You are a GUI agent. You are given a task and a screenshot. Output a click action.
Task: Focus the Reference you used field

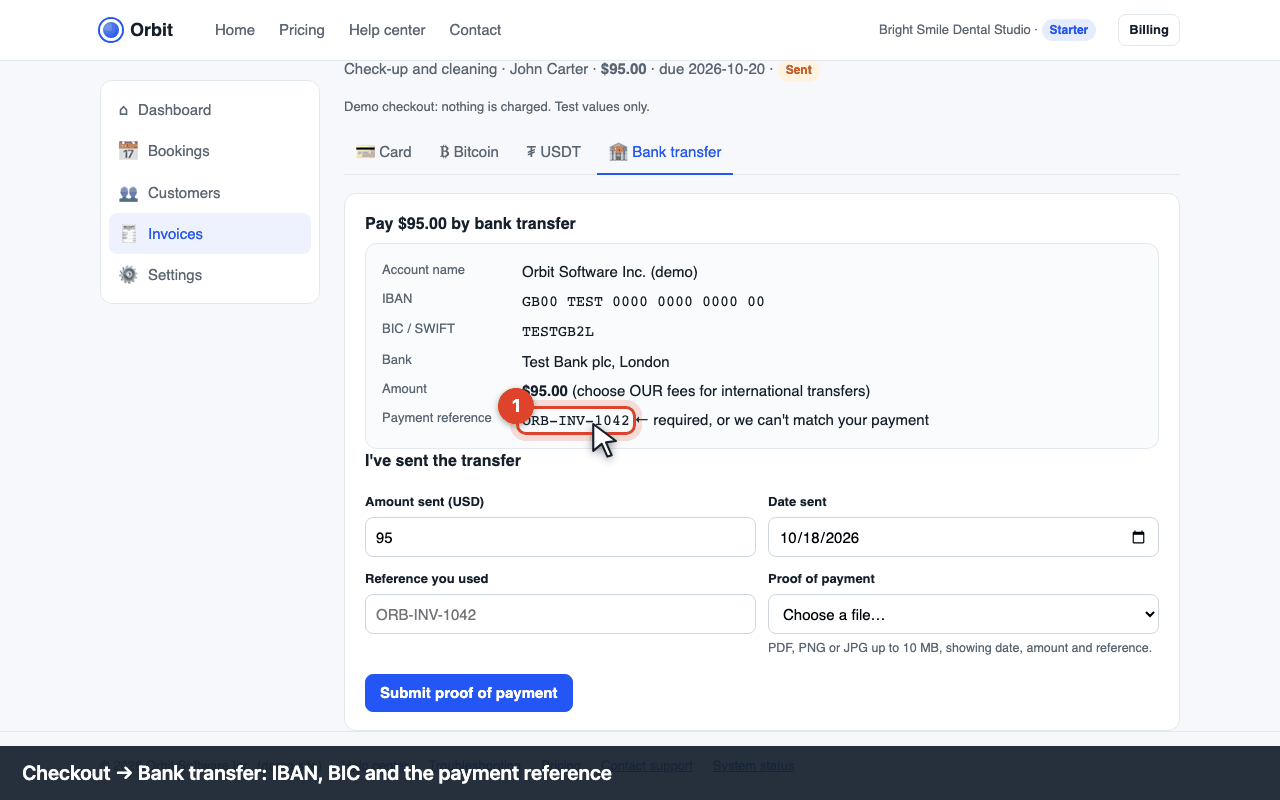click(560, 614)
